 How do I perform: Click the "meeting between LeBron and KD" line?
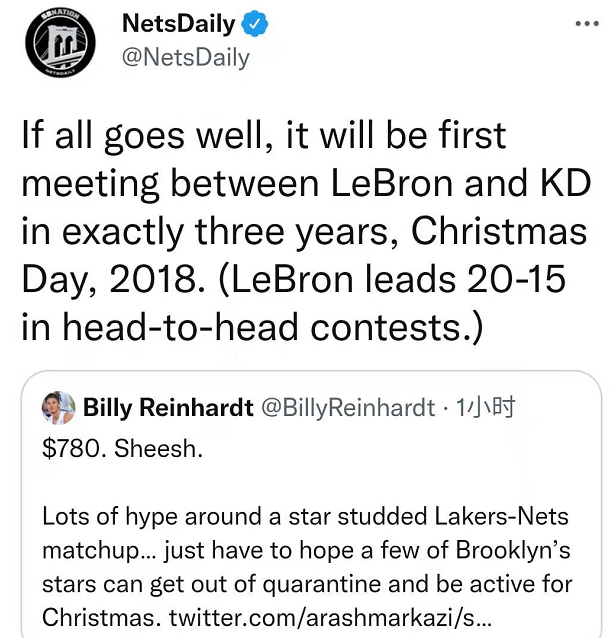coord(306,184)
